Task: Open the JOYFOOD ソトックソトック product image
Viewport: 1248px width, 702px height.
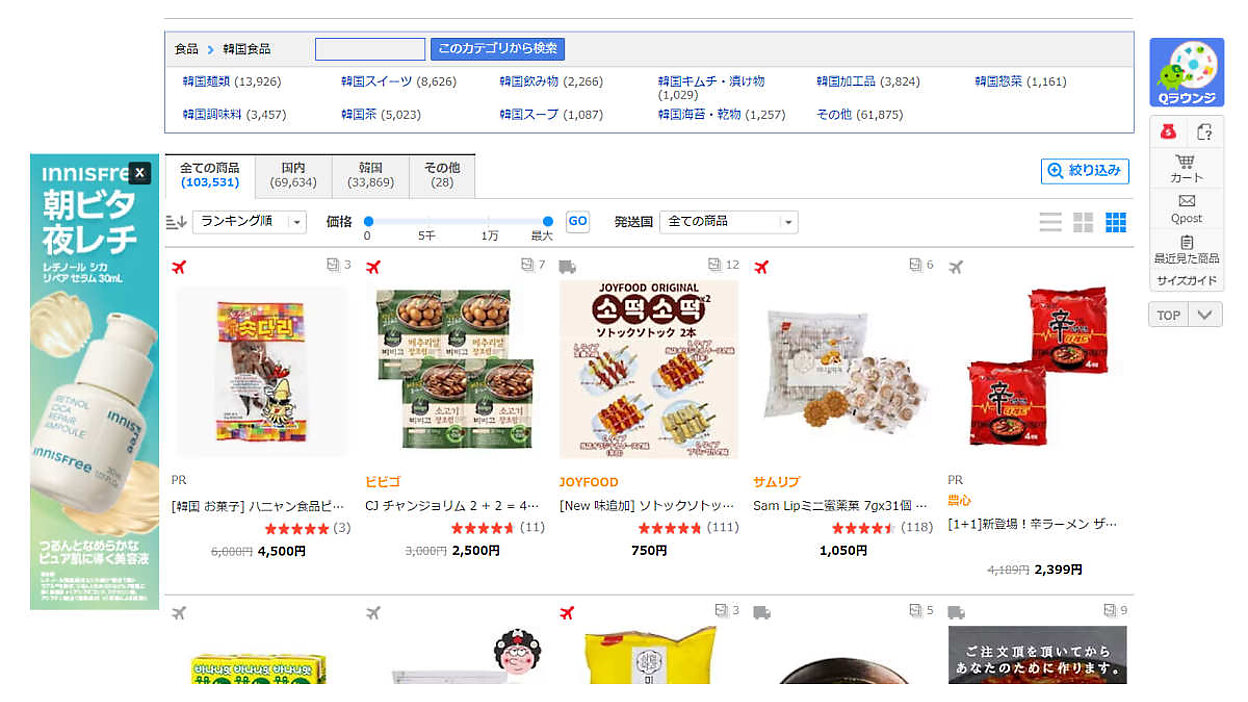Action: [x=649, y=369]
